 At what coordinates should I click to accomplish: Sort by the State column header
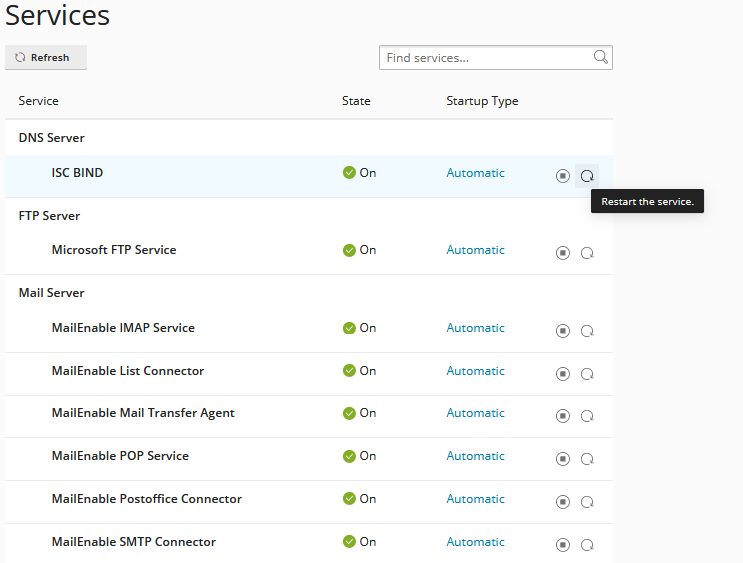pos(356,101)
